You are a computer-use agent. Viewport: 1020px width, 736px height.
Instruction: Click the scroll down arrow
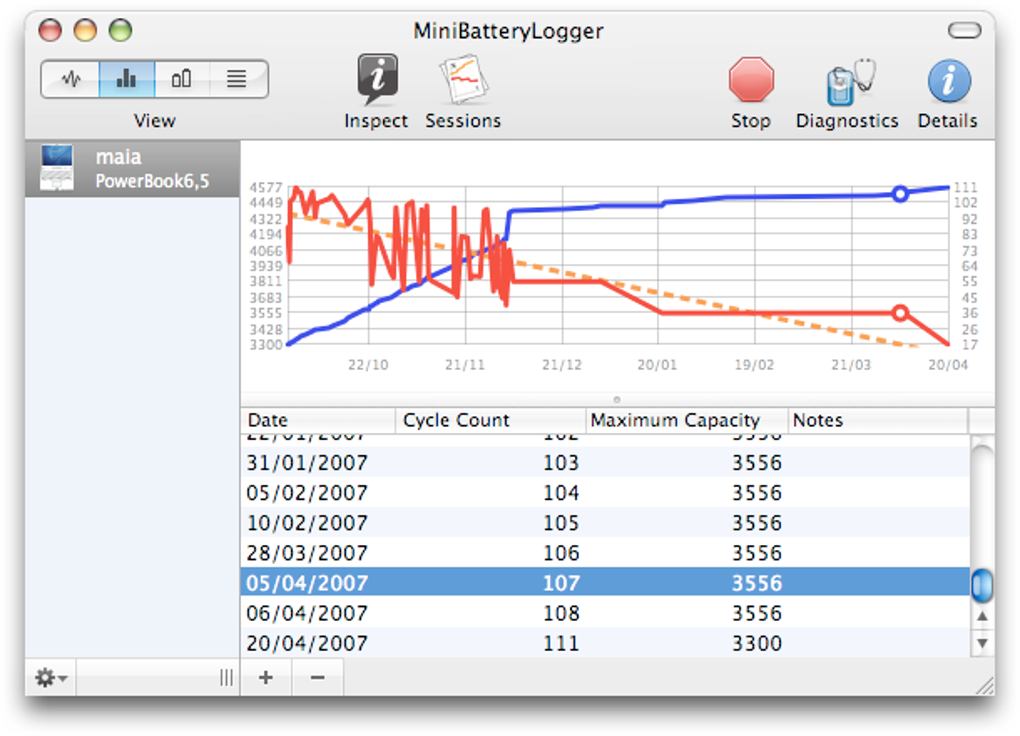pos(982,643)
